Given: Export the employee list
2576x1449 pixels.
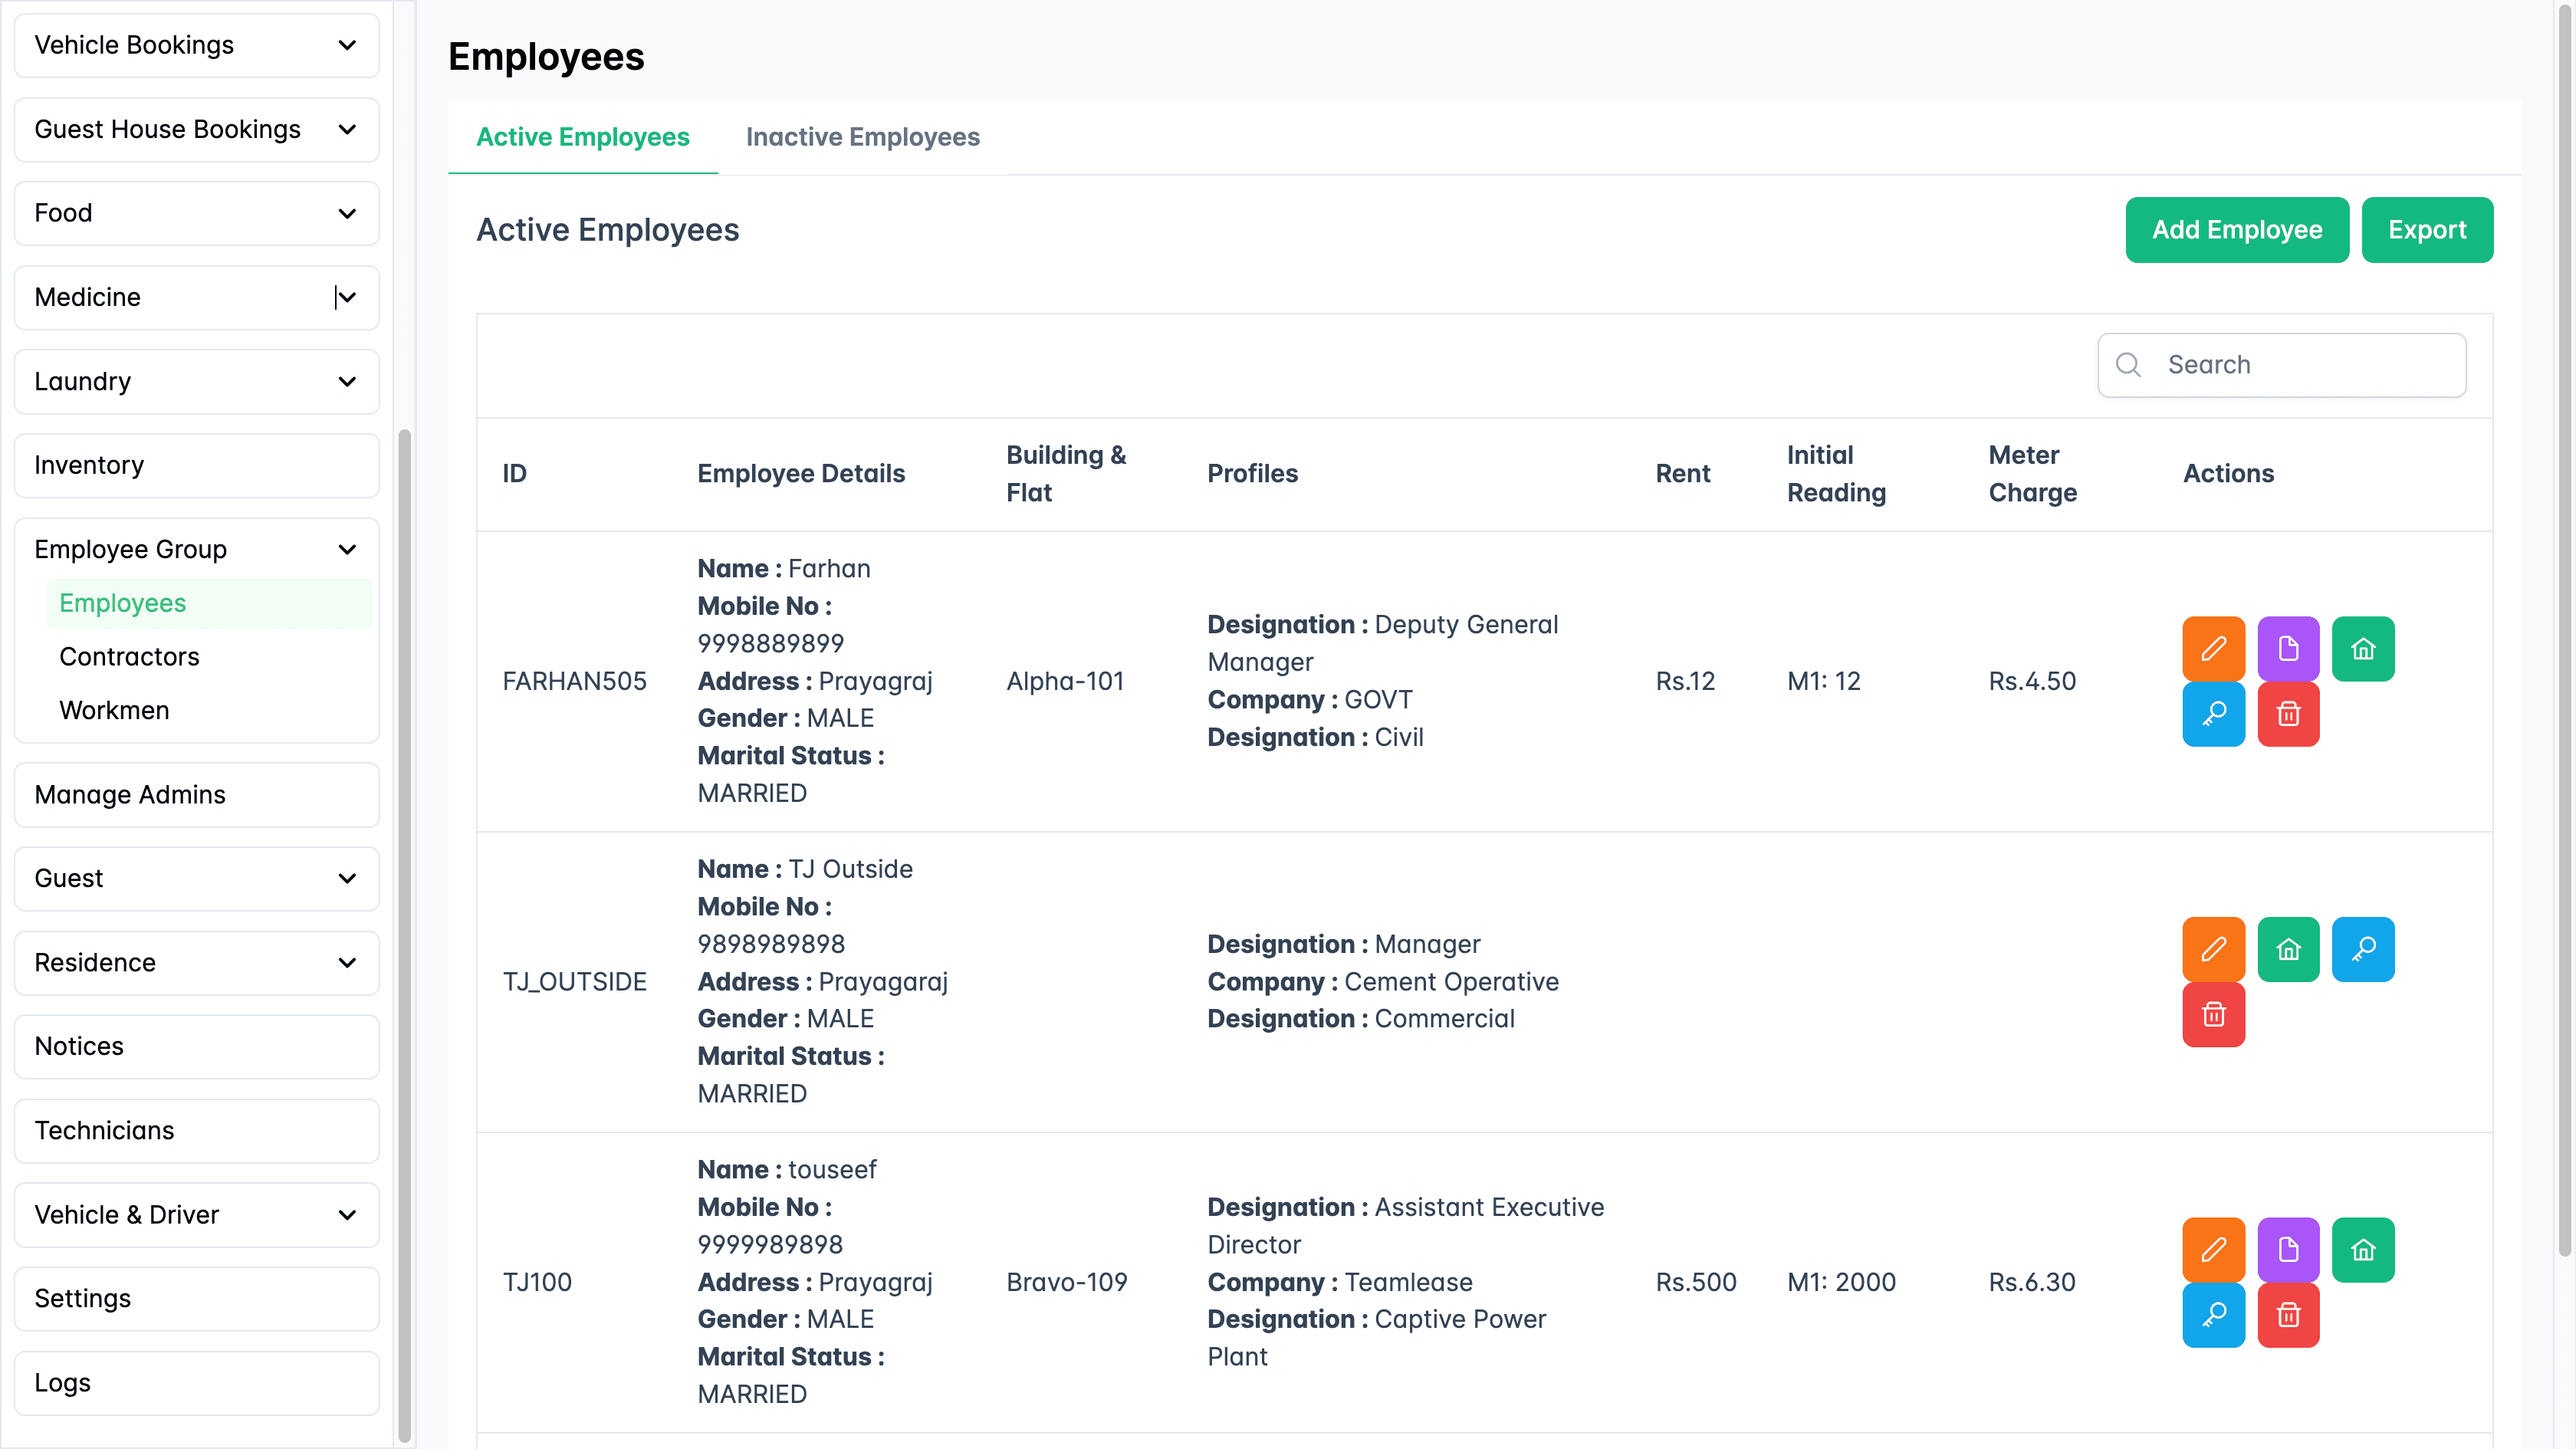Looking at the screenshot, I should pos(2428,229).
